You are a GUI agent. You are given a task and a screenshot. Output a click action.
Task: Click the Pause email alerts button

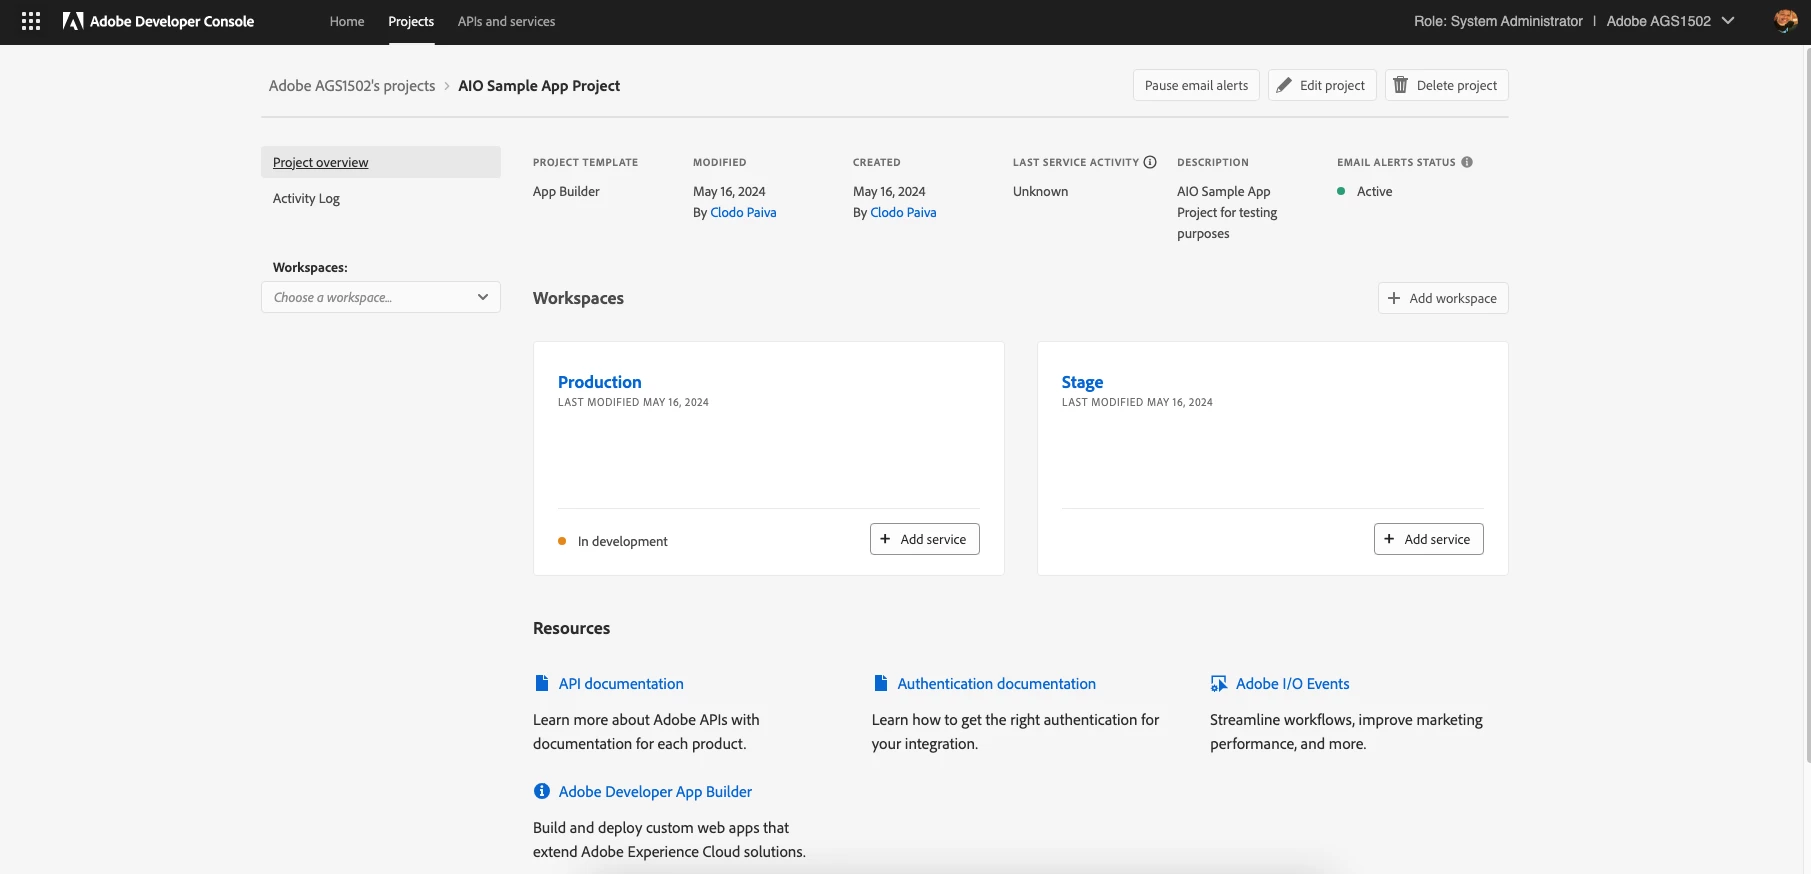click(x=1196, y=85)
